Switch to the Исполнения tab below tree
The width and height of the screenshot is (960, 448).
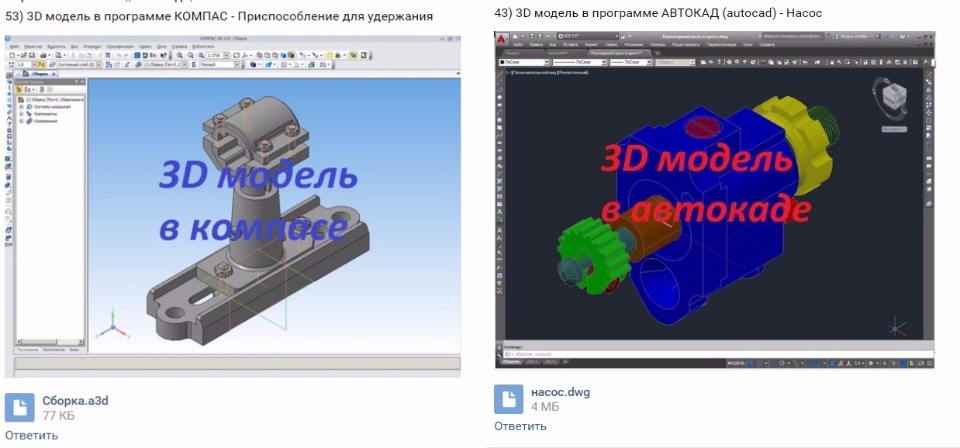54,349
